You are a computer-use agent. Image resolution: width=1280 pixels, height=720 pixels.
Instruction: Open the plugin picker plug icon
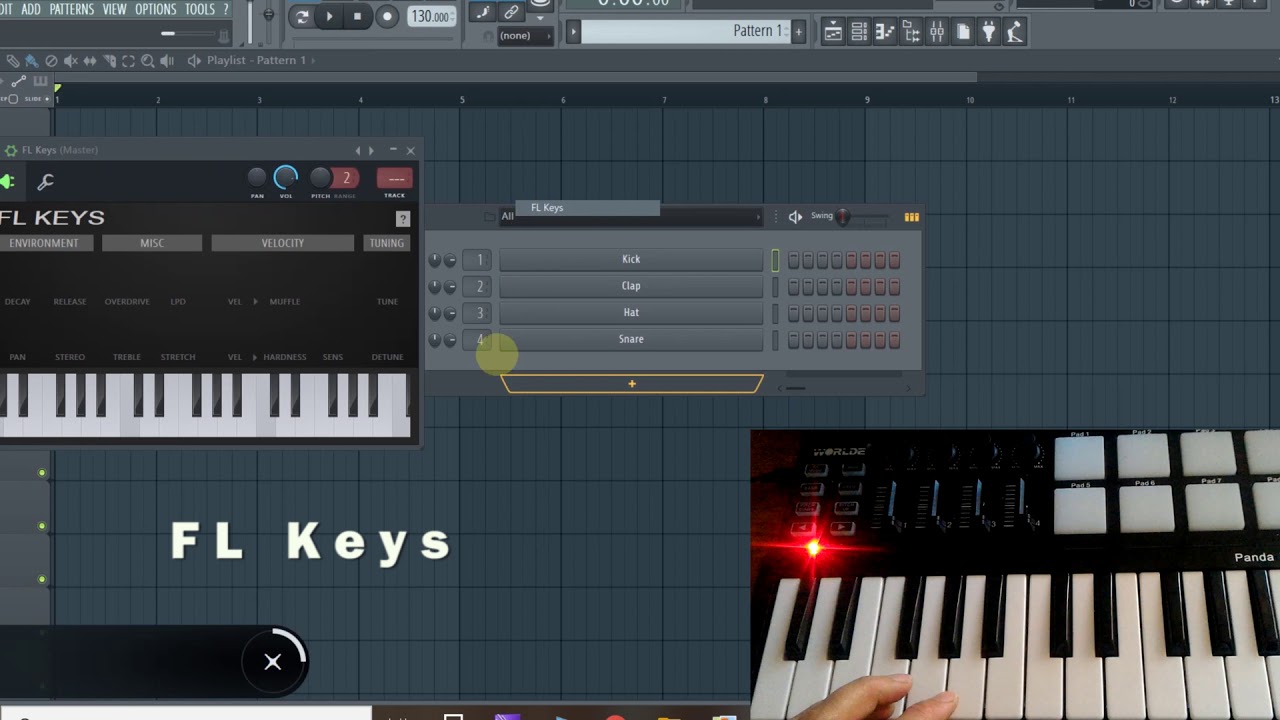coord(988,32)
